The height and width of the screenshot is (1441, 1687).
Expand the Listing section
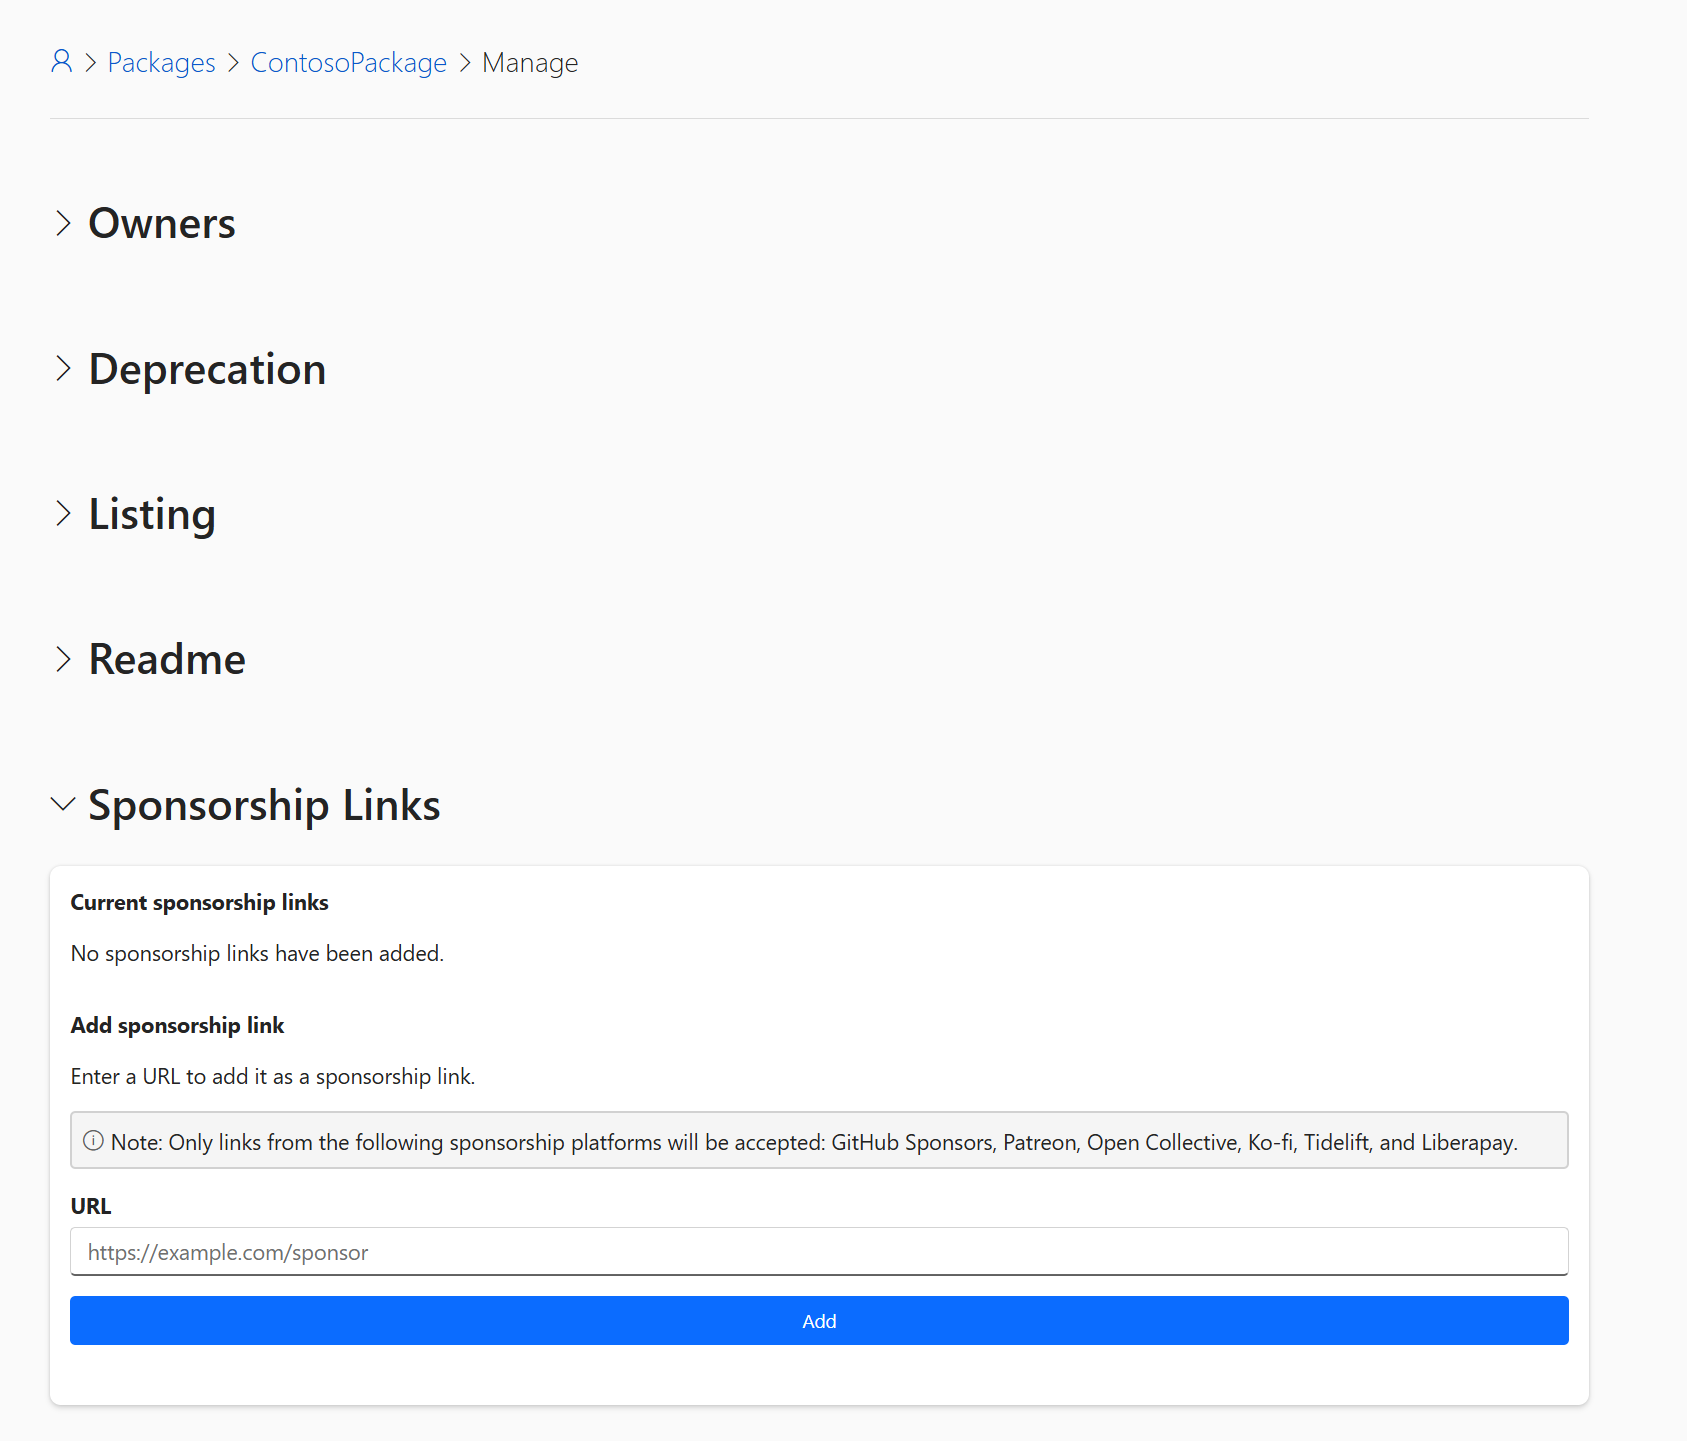(151, 513)
